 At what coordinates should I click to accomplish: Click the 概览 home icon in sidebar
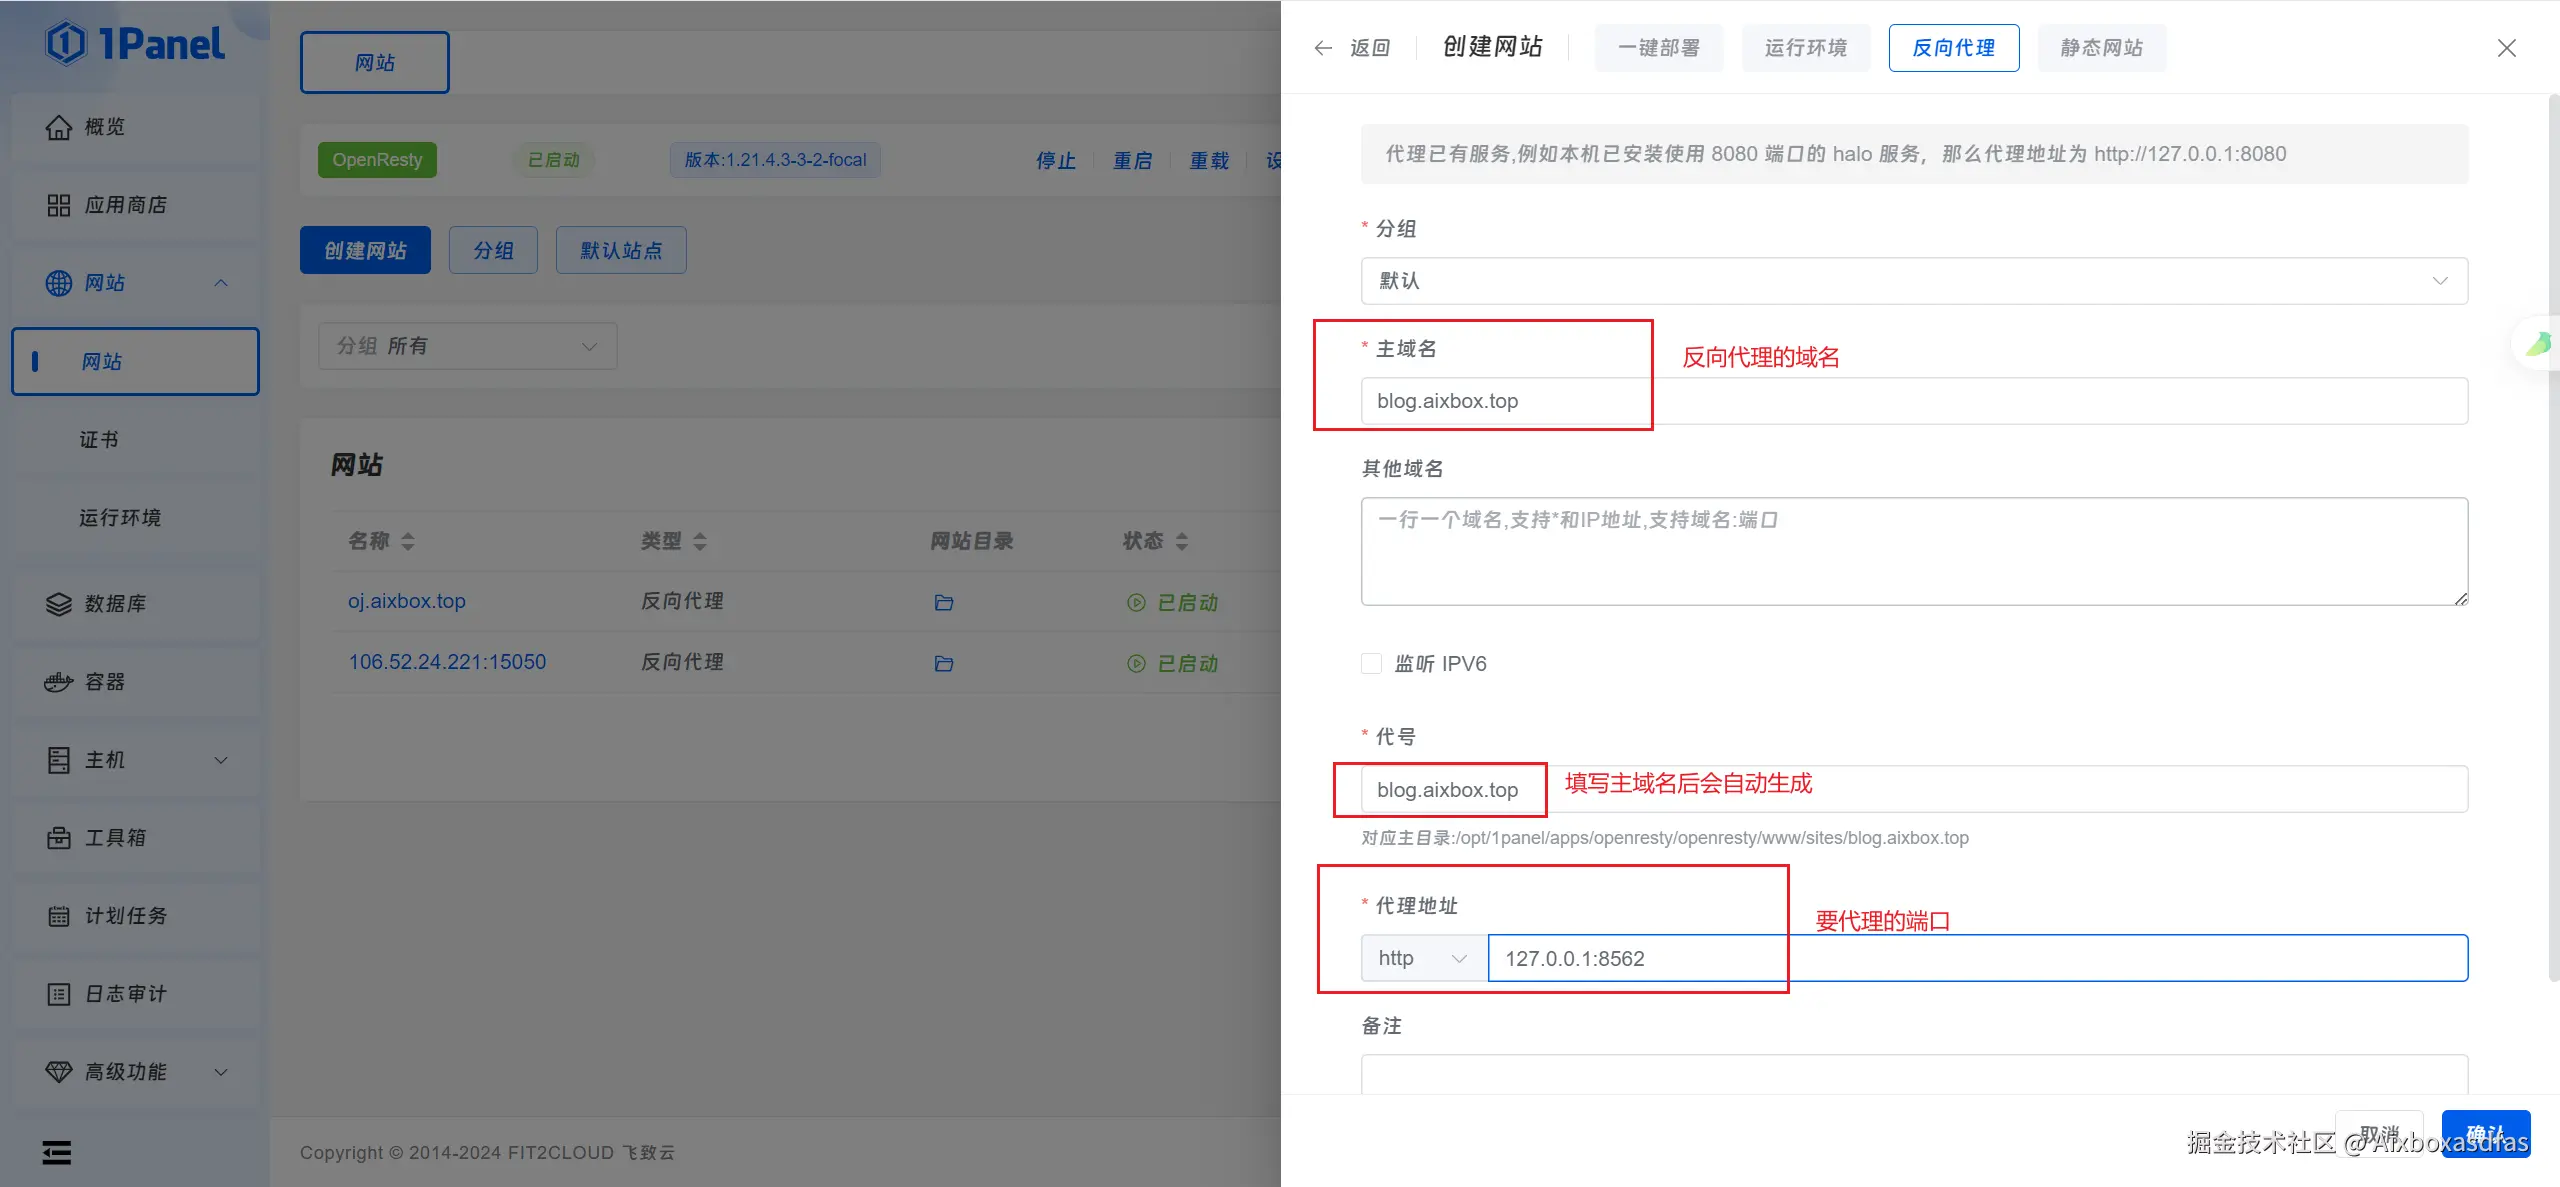pos(59,127)
